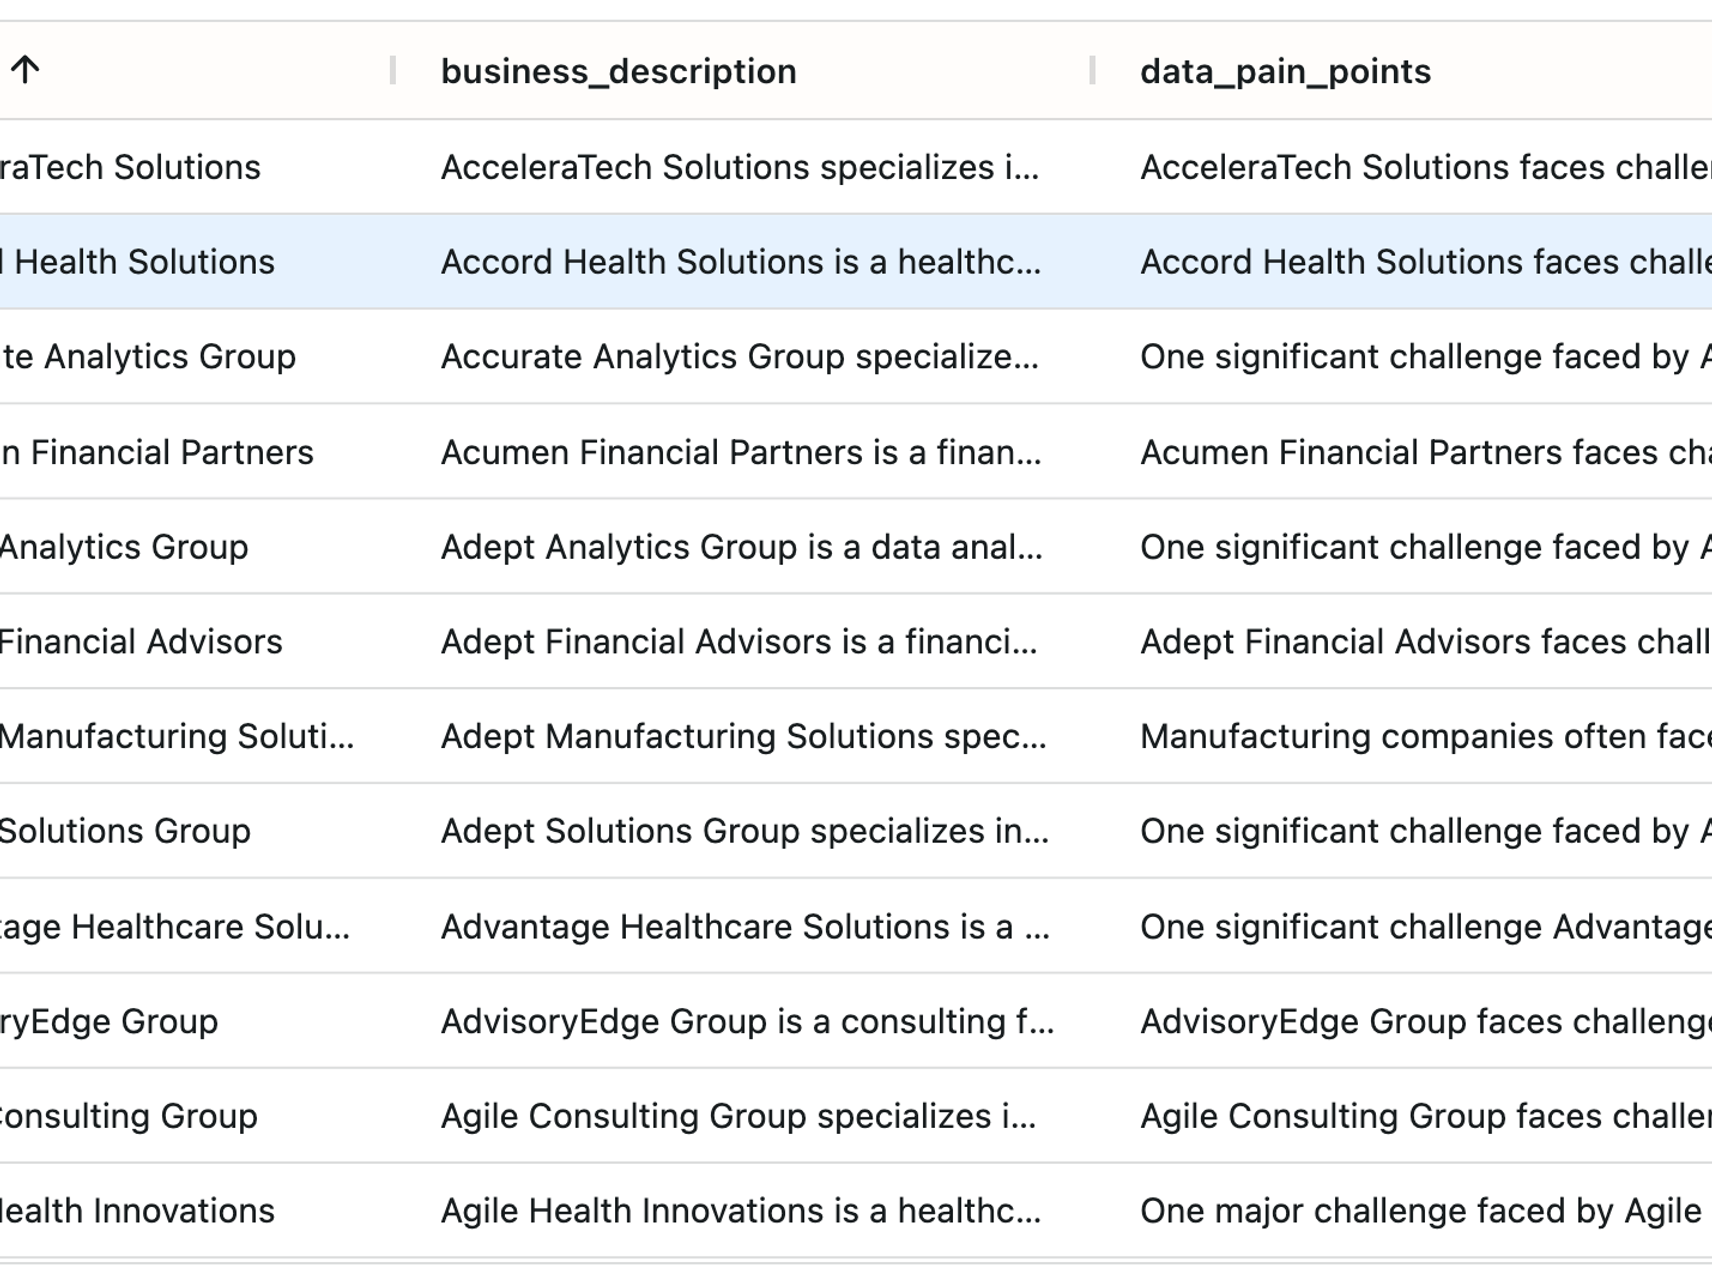Select 'One major challenge faced by Agile' cell
Viewport: 1712px width, 1284px height.
click(1420, 1211)
